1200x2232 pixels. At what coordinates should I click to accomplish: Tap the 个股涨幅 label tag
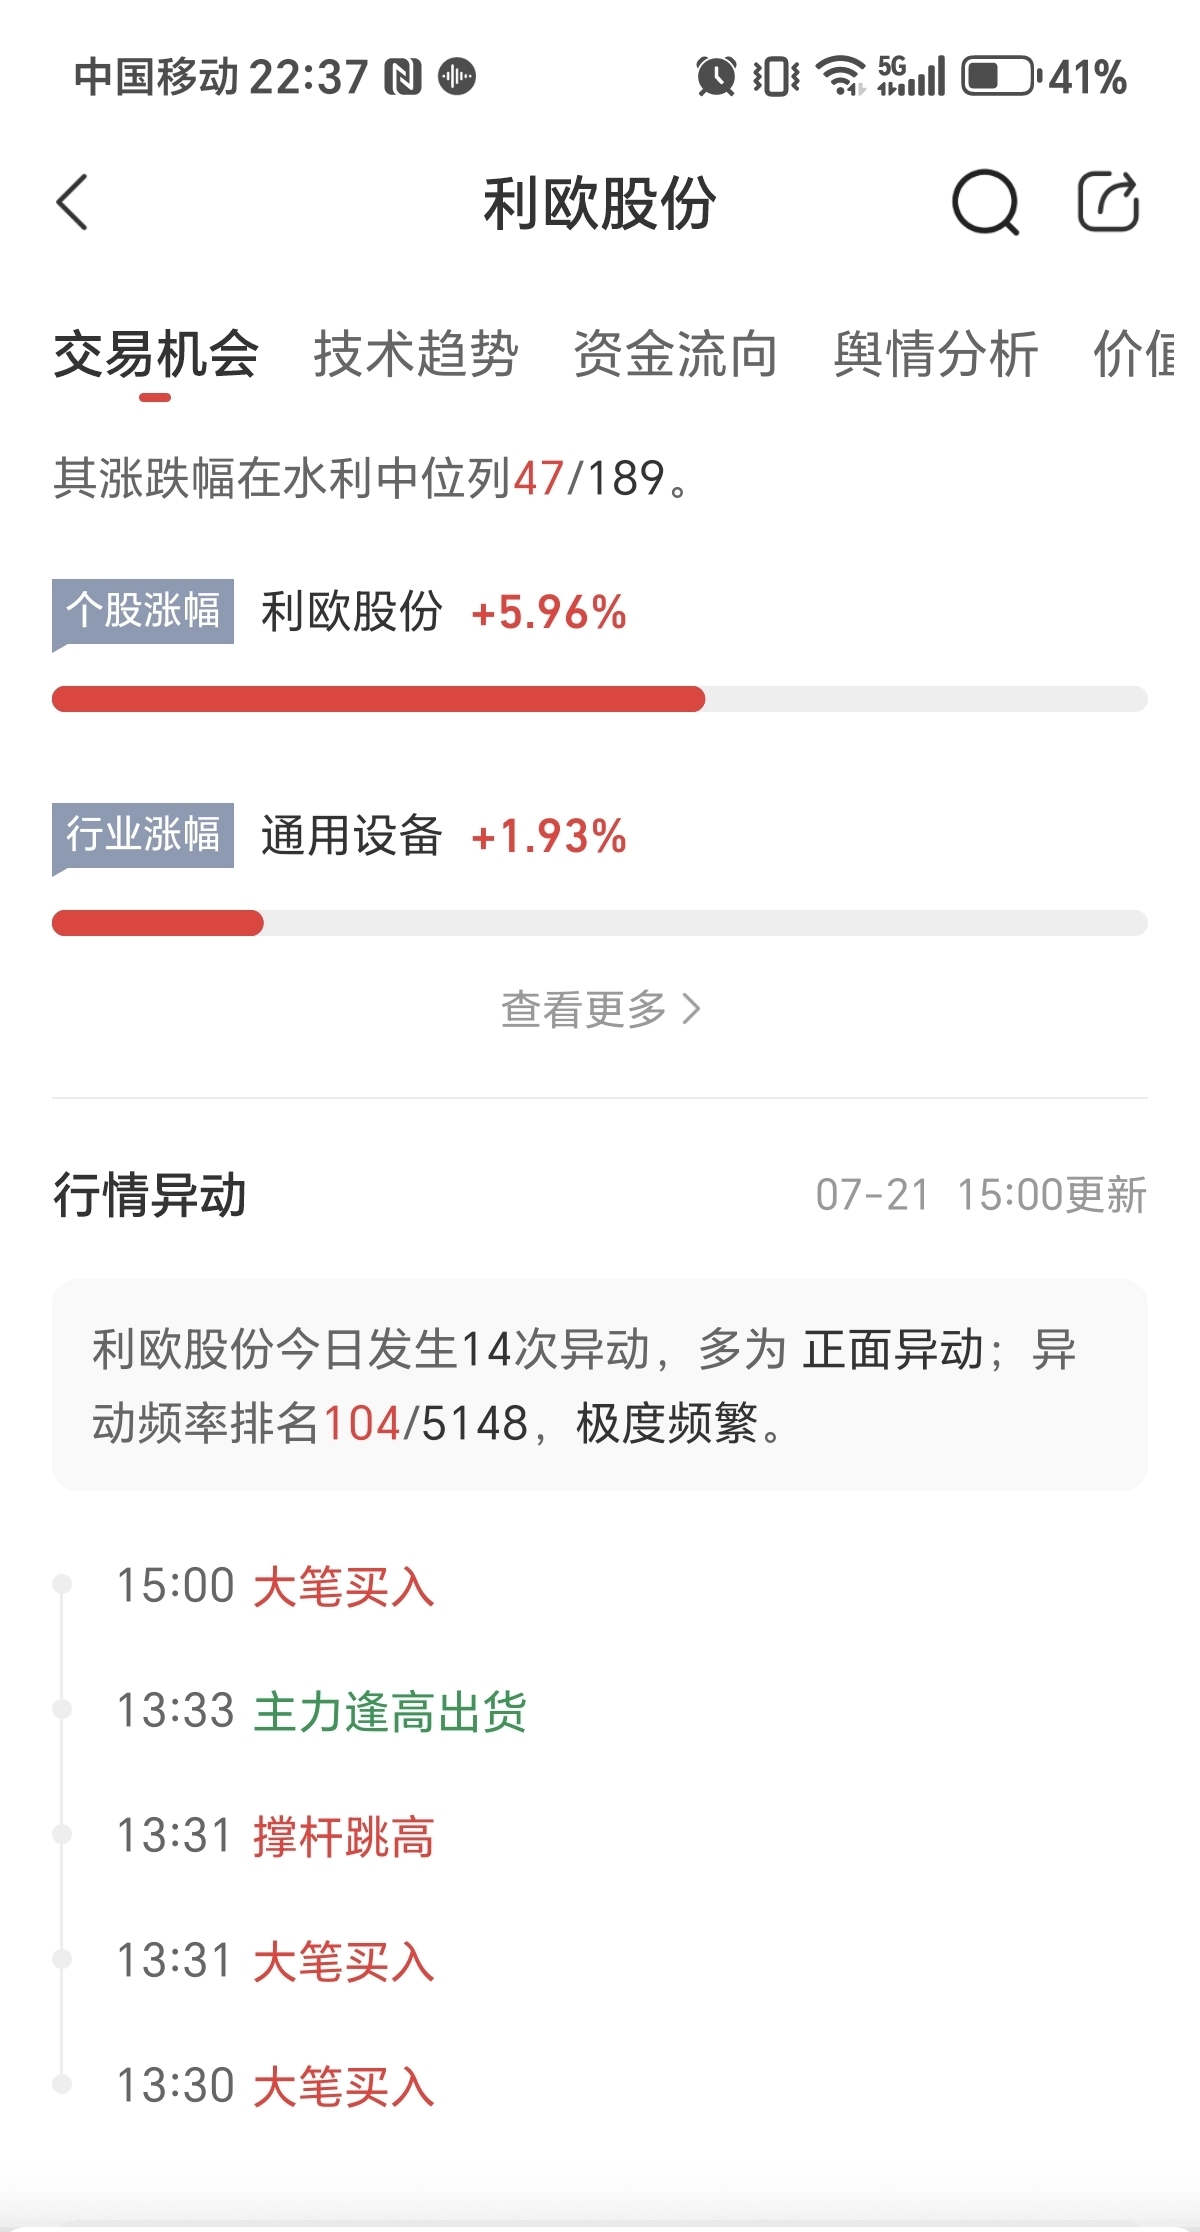[143, 611]
